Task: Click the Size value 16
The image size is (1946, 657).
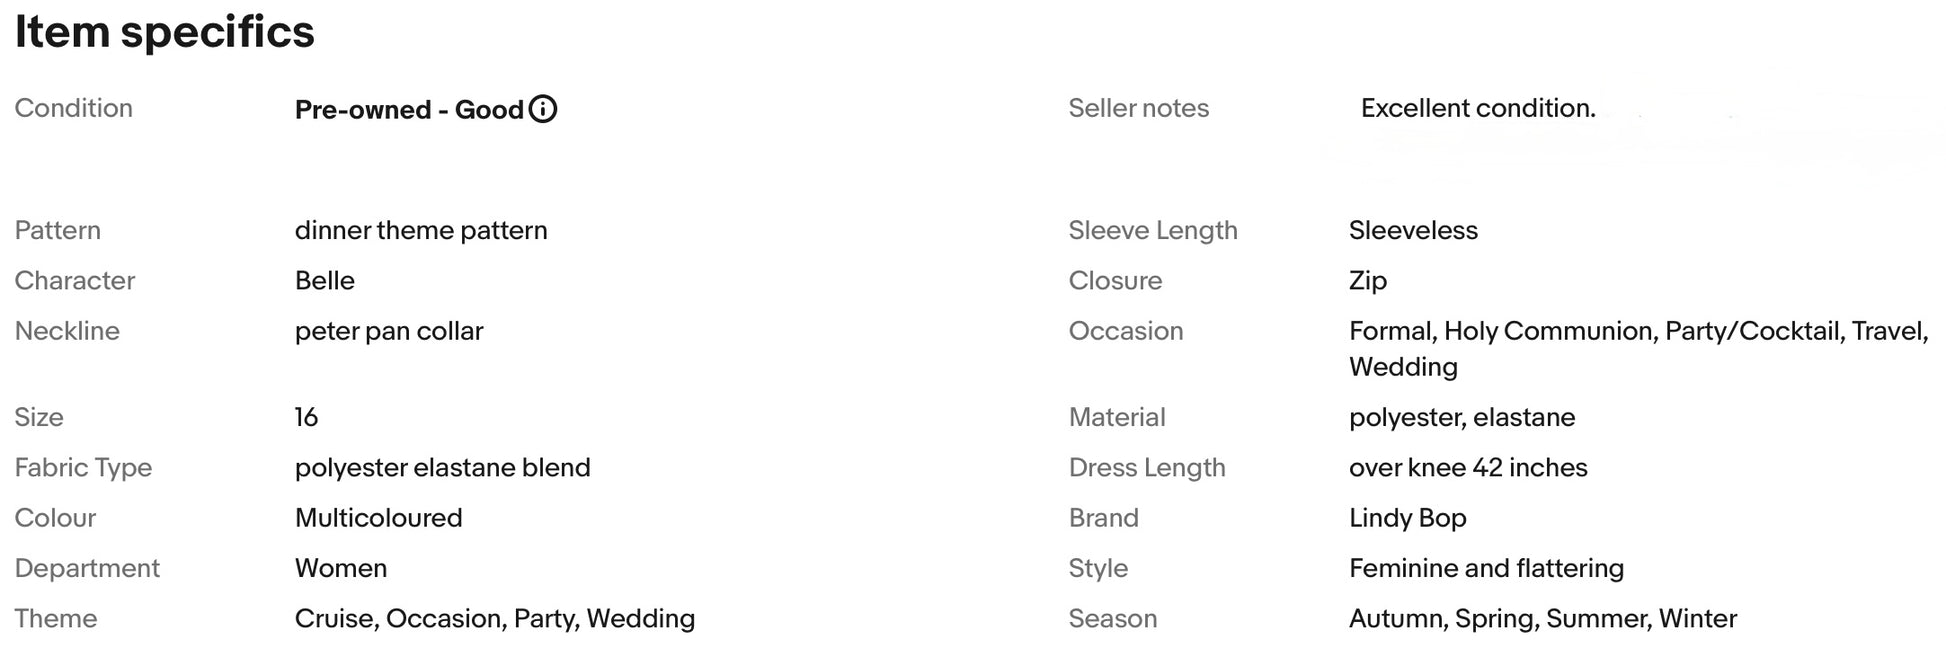Action: pyautogui.click(x=306, y=417)
